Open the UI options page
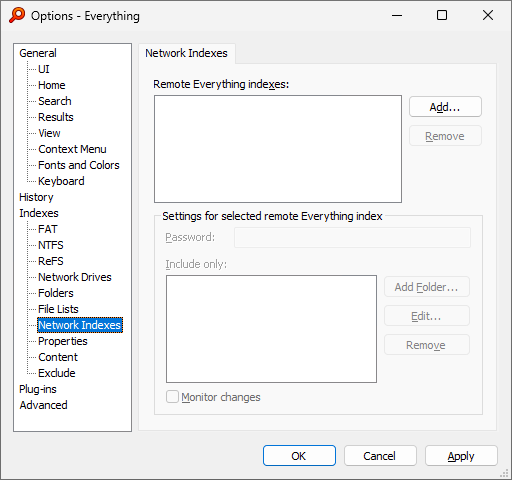Image resolution: width=512 pixels, height=480 pixels. 44,69
